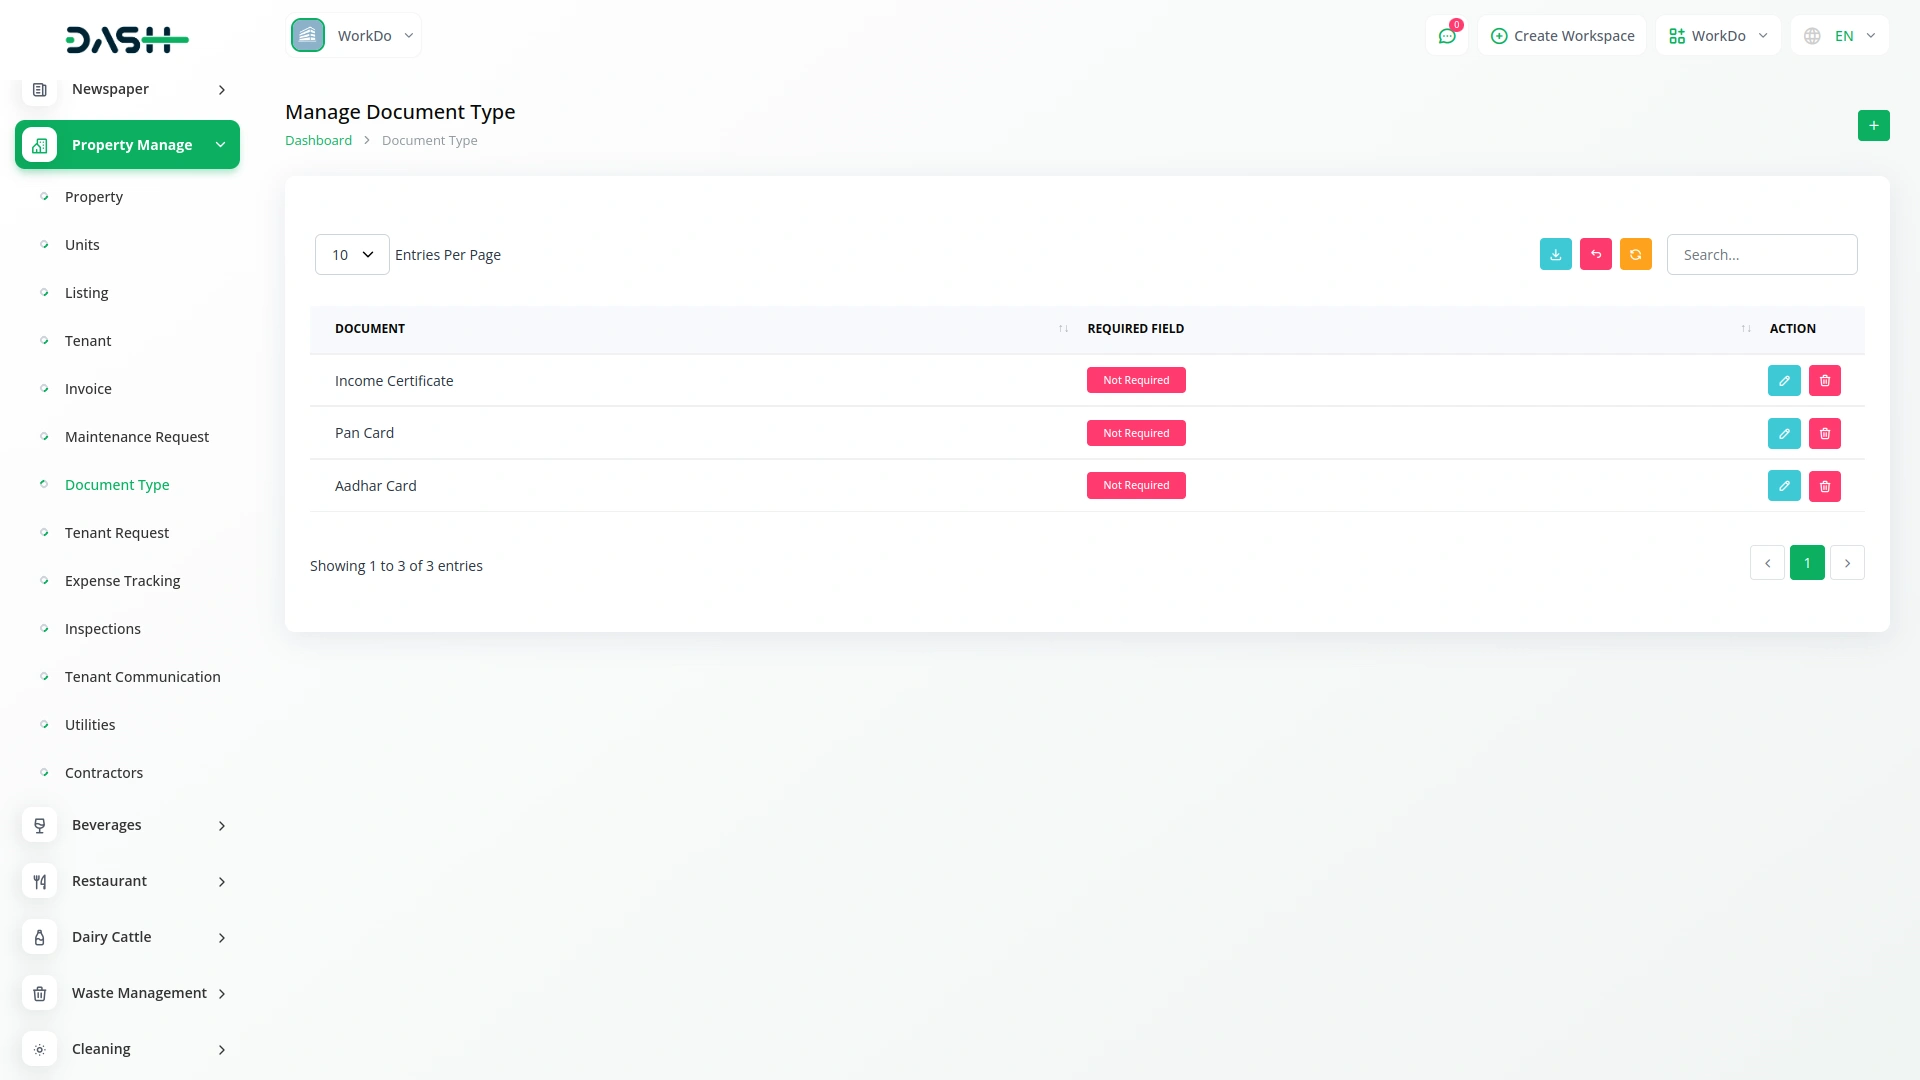Click the Create Workspace button
The height and width of the screenshot is (1080, 1920).
1562,36
